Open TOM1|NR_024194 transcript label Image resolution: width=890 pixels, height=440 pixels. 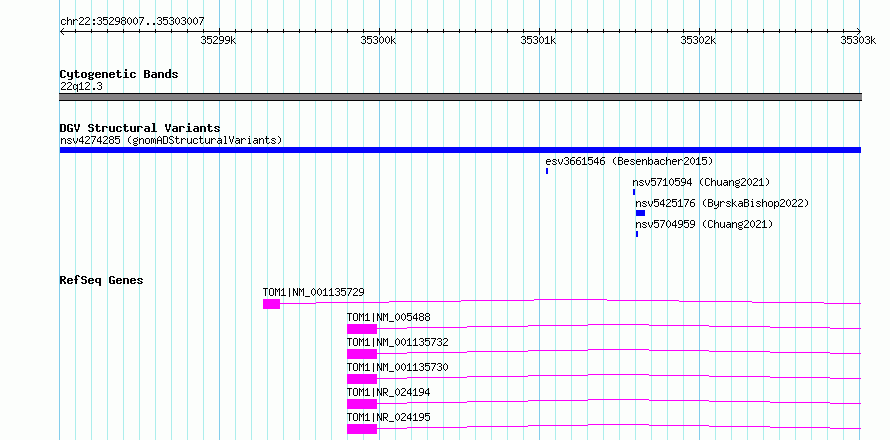[388, 392]
